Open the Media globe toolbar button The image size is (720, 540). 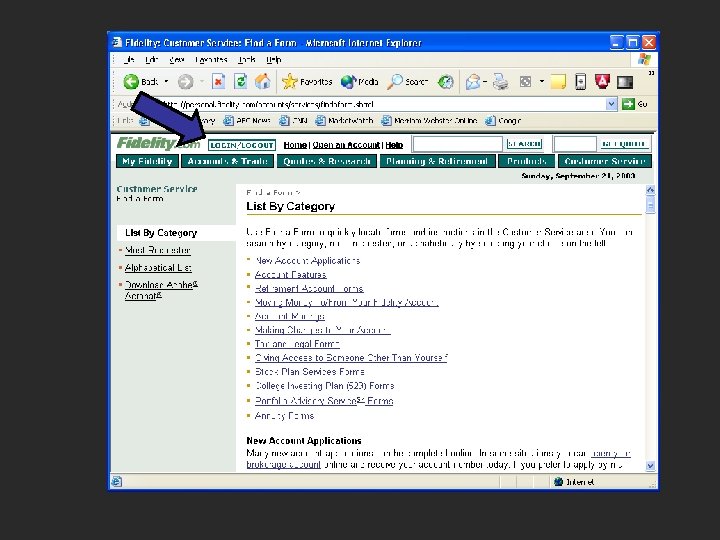click(360, 82)
